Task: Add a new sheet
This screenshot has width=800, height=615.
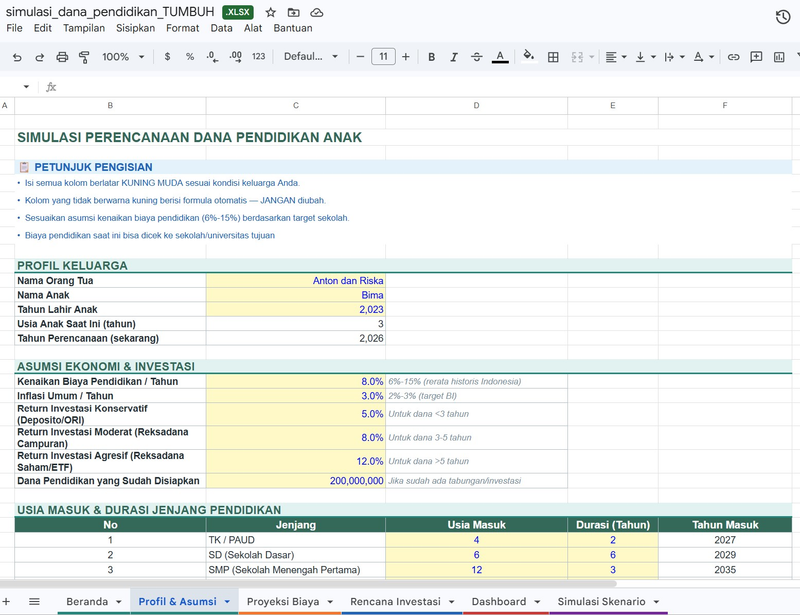Action: [6, 601]
